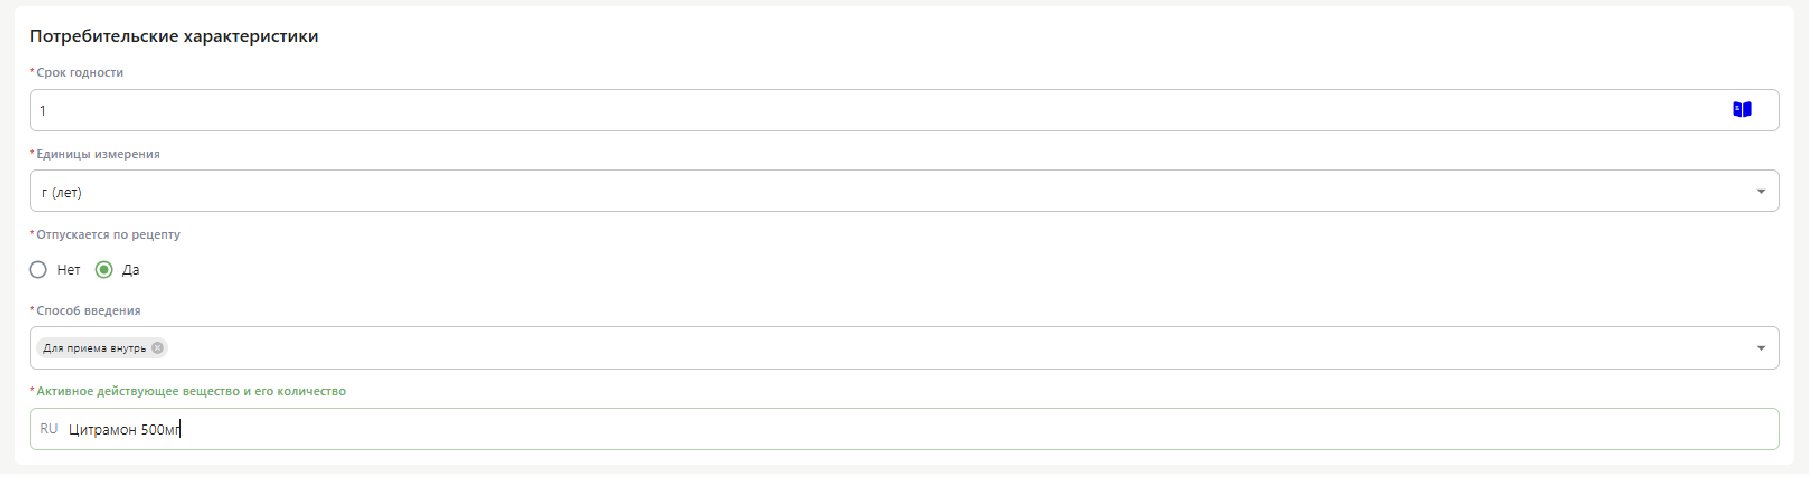Click the "Единицы измерения" field label
The height and width of the screenshot is (478, 1809).
coord(98,154)
